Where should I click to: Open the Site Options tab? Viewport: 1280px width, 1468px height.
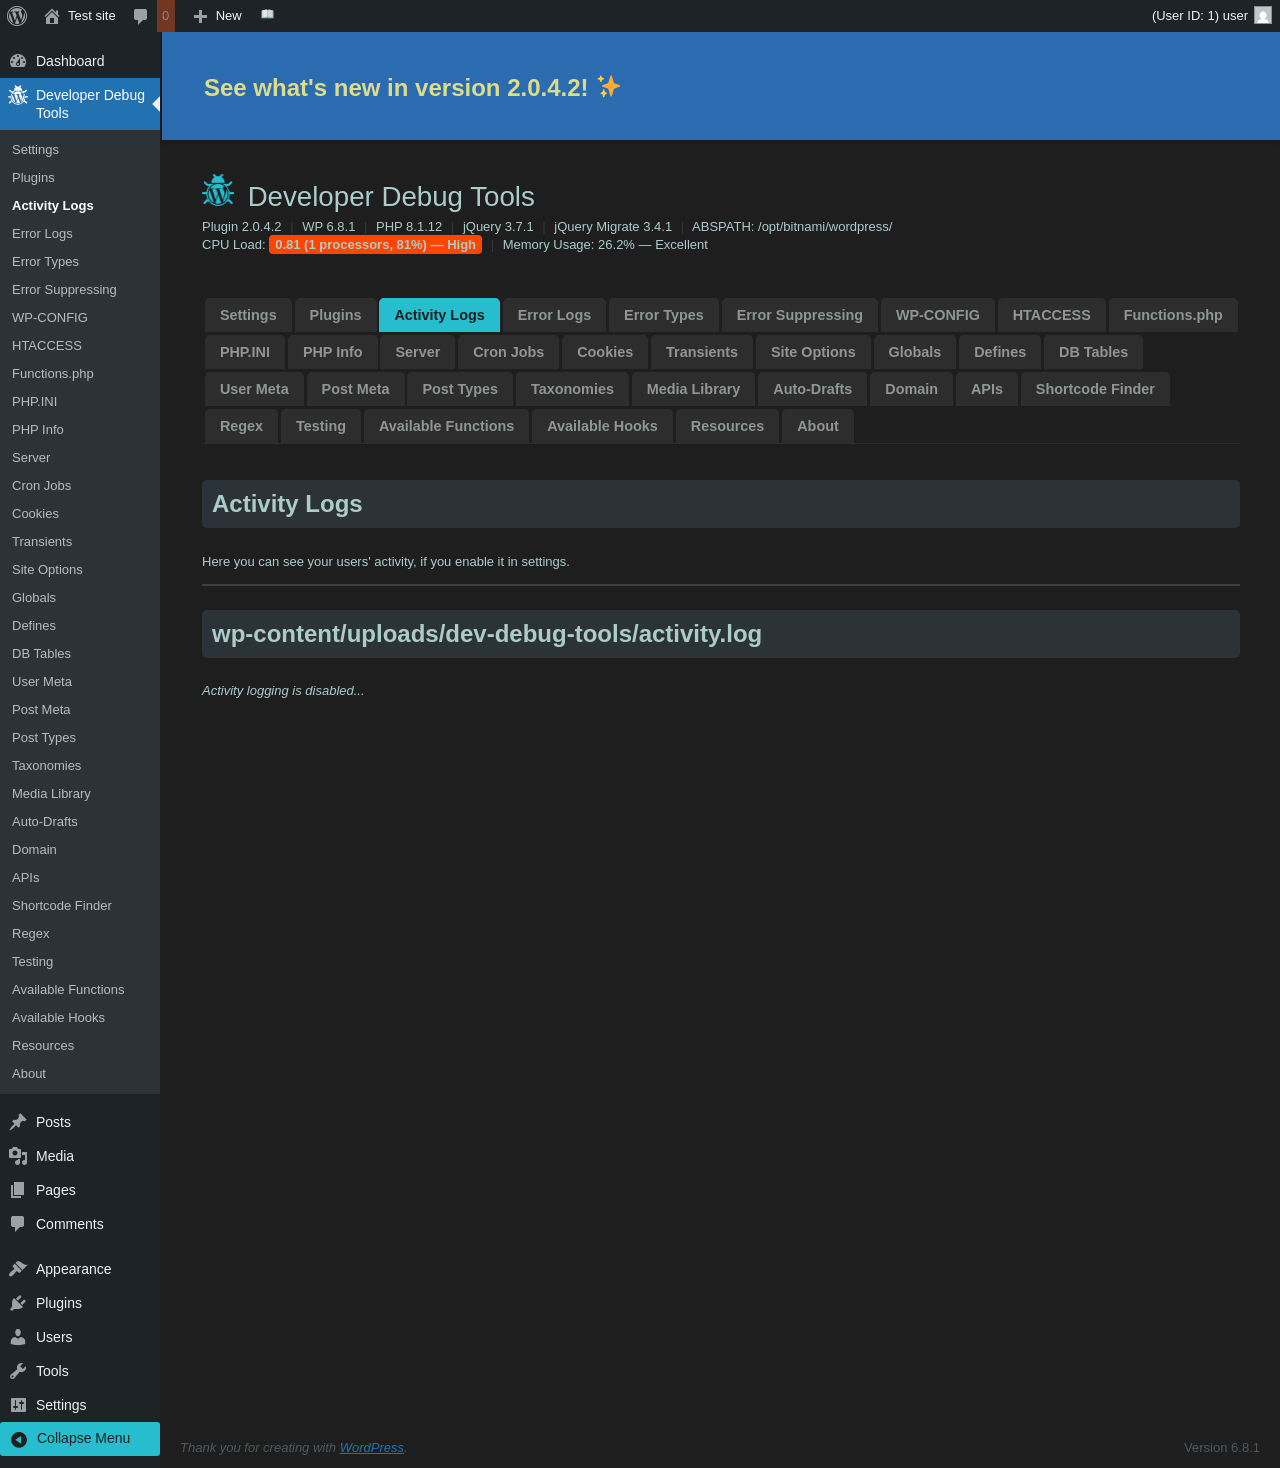click(x=813, y=352)
